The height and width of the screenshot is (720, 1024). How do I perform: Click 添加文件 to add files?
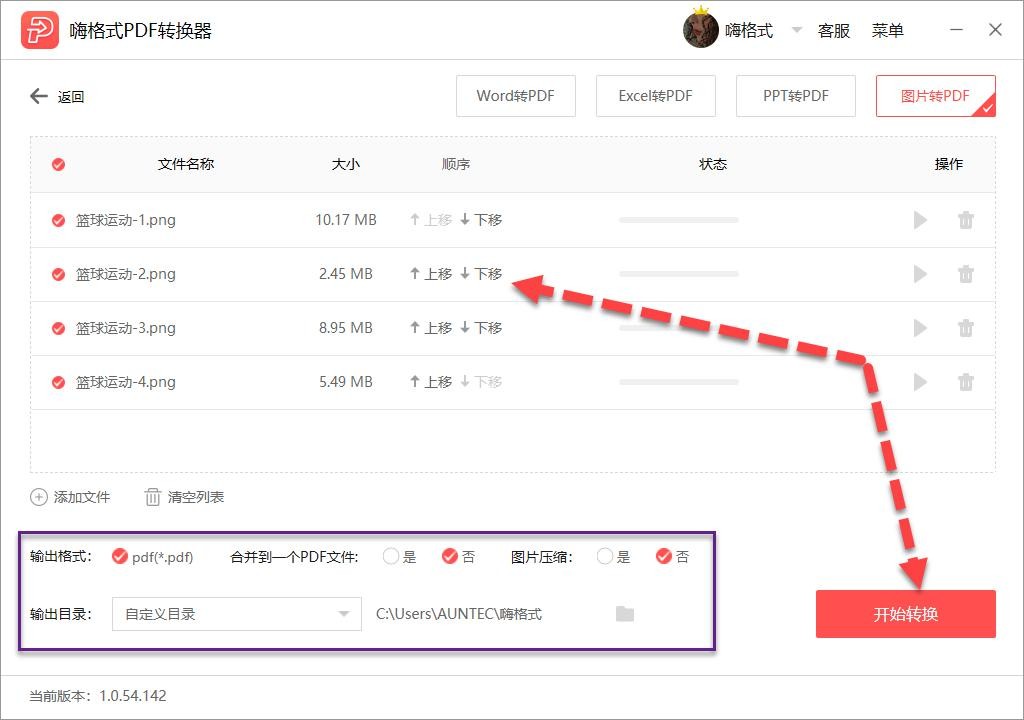(x=70, y=497)
